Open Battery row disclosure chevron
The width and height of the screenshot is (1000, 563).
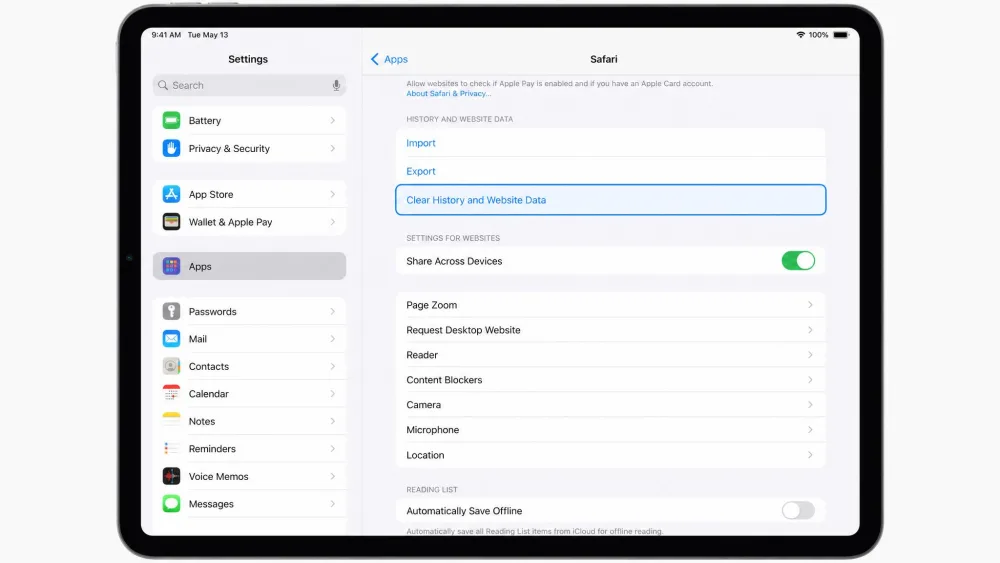332,121
